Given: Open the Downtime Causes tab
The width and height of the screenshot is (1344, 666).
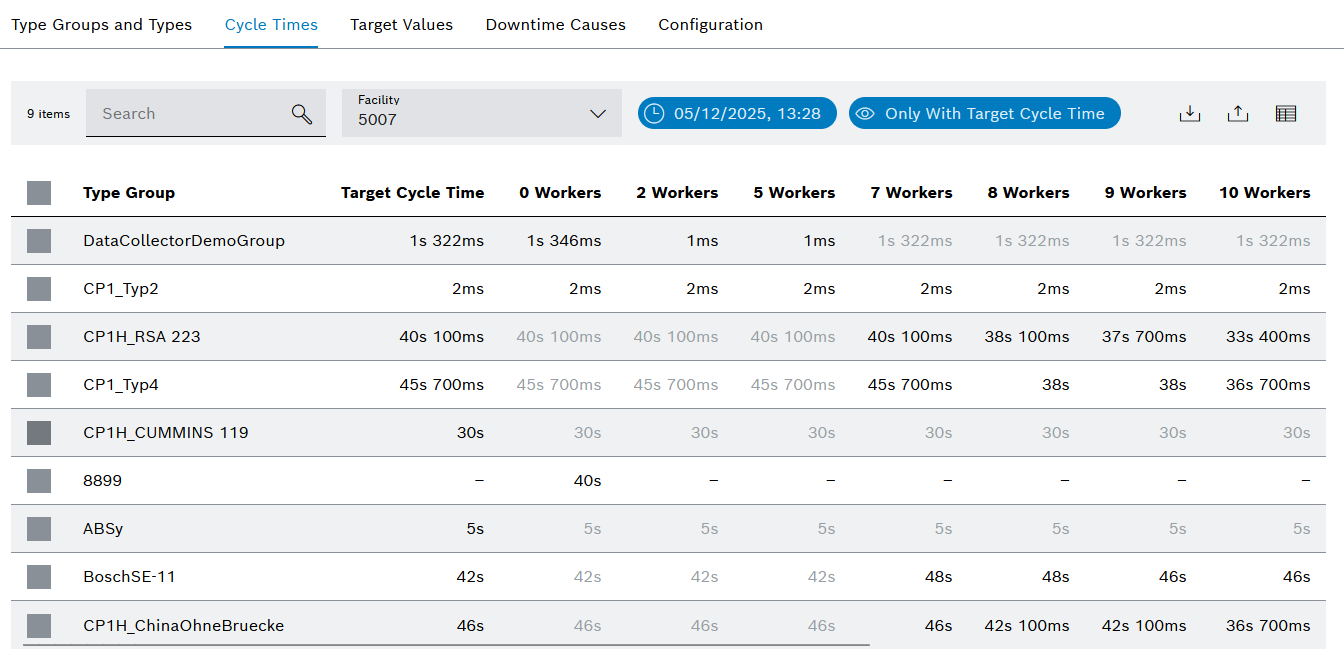Looking at the screenshot, I should pos(555,25).
